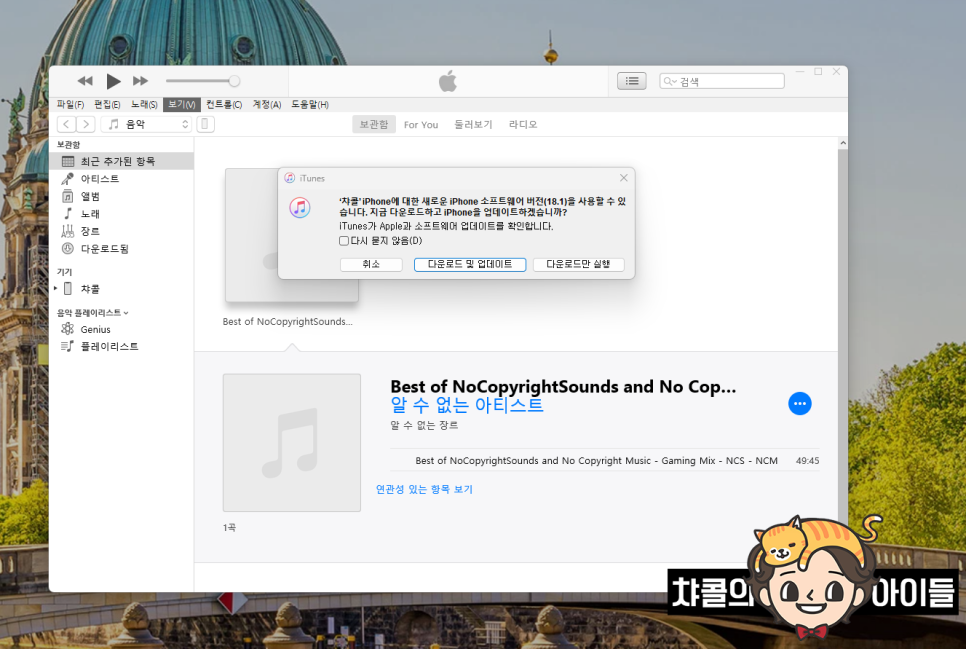966x649 pixels.
Task: Click the 연관성 있는 항목 보기 link
Action: 424,490
